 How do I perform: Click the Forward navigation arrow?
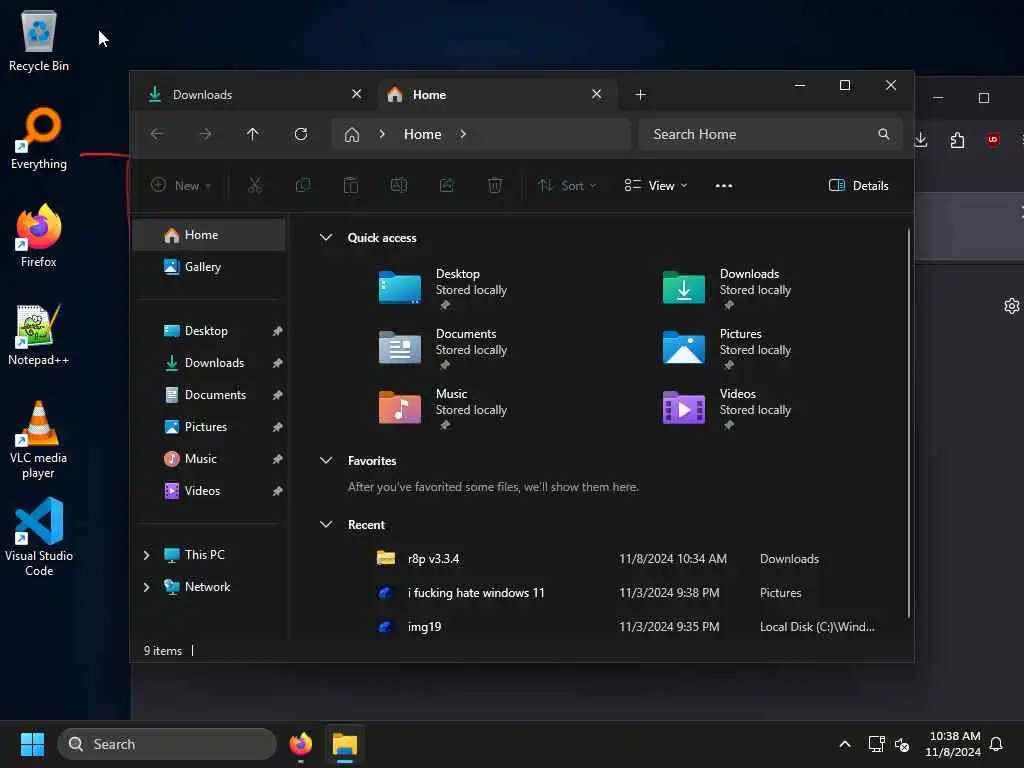(205, 134)
